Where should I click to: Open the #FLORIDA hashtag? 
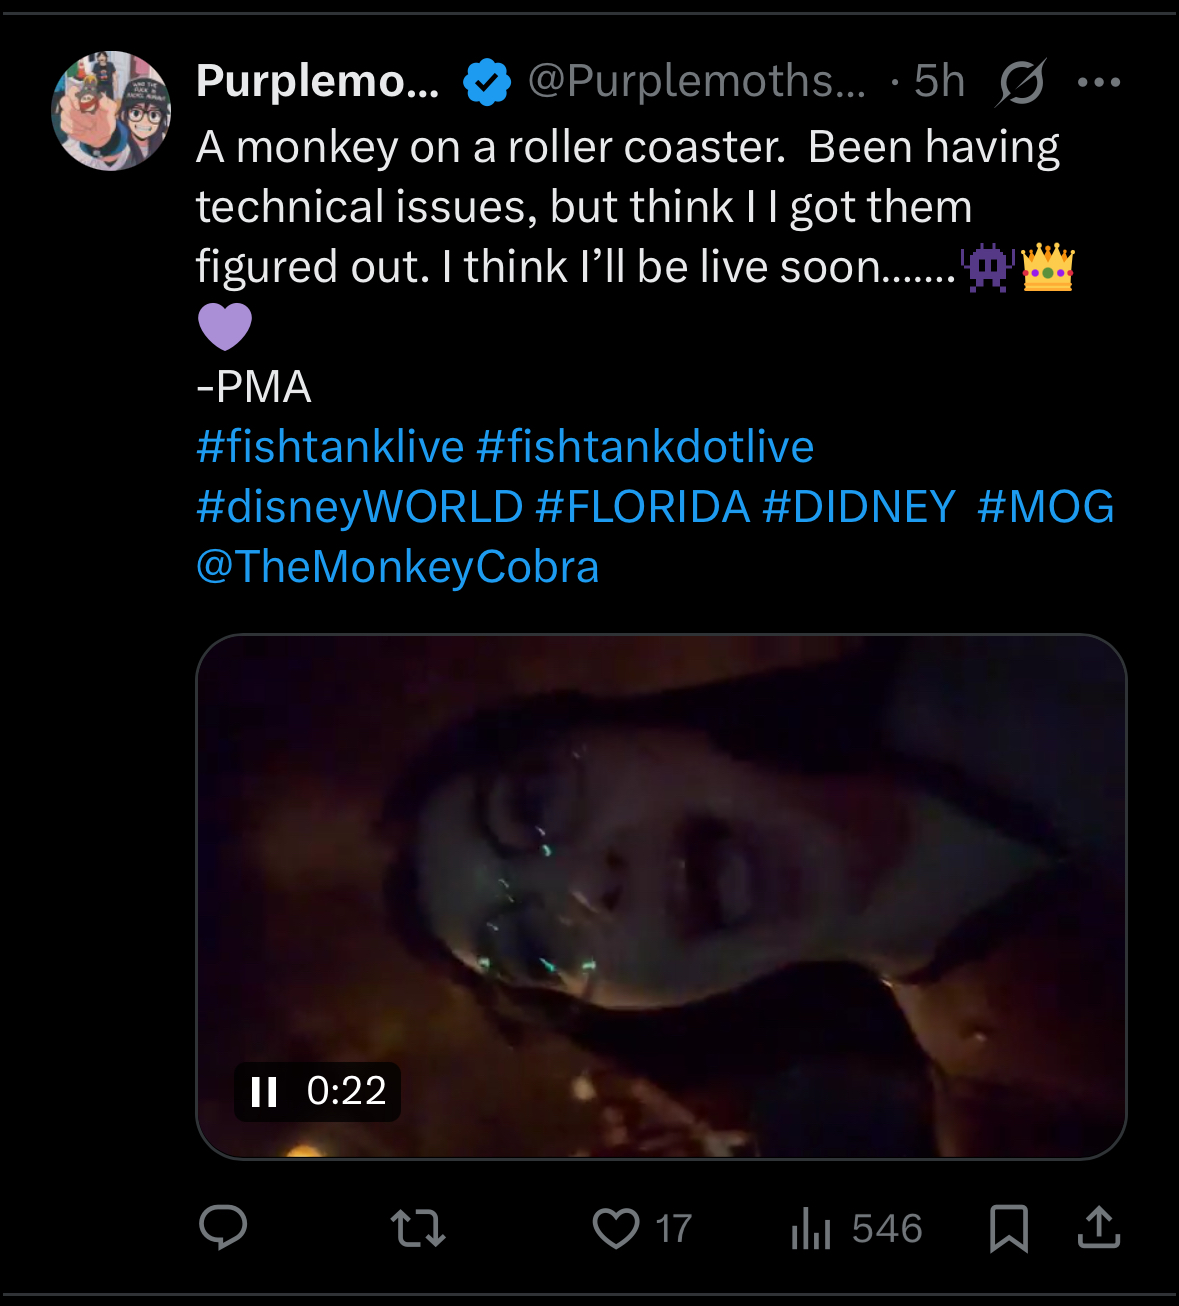click(x=642, y=507)
